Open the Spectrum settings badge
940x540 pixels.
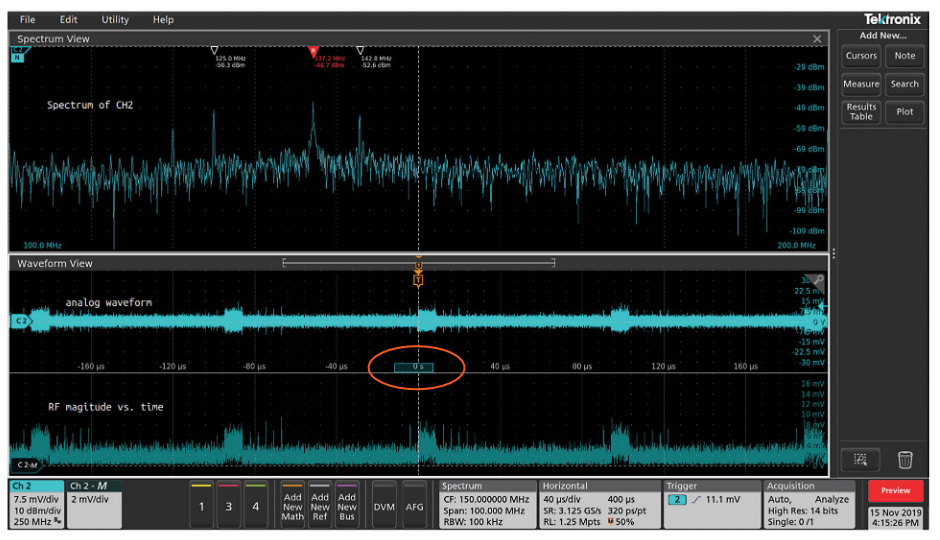point(487,504)
